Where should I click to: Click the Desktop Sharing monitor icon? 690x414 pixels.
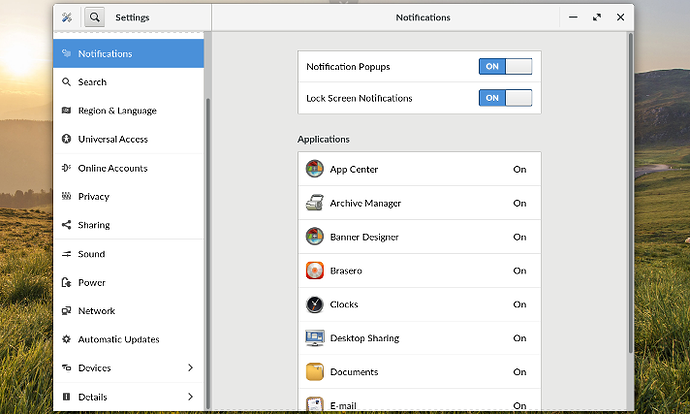[314, 338]
